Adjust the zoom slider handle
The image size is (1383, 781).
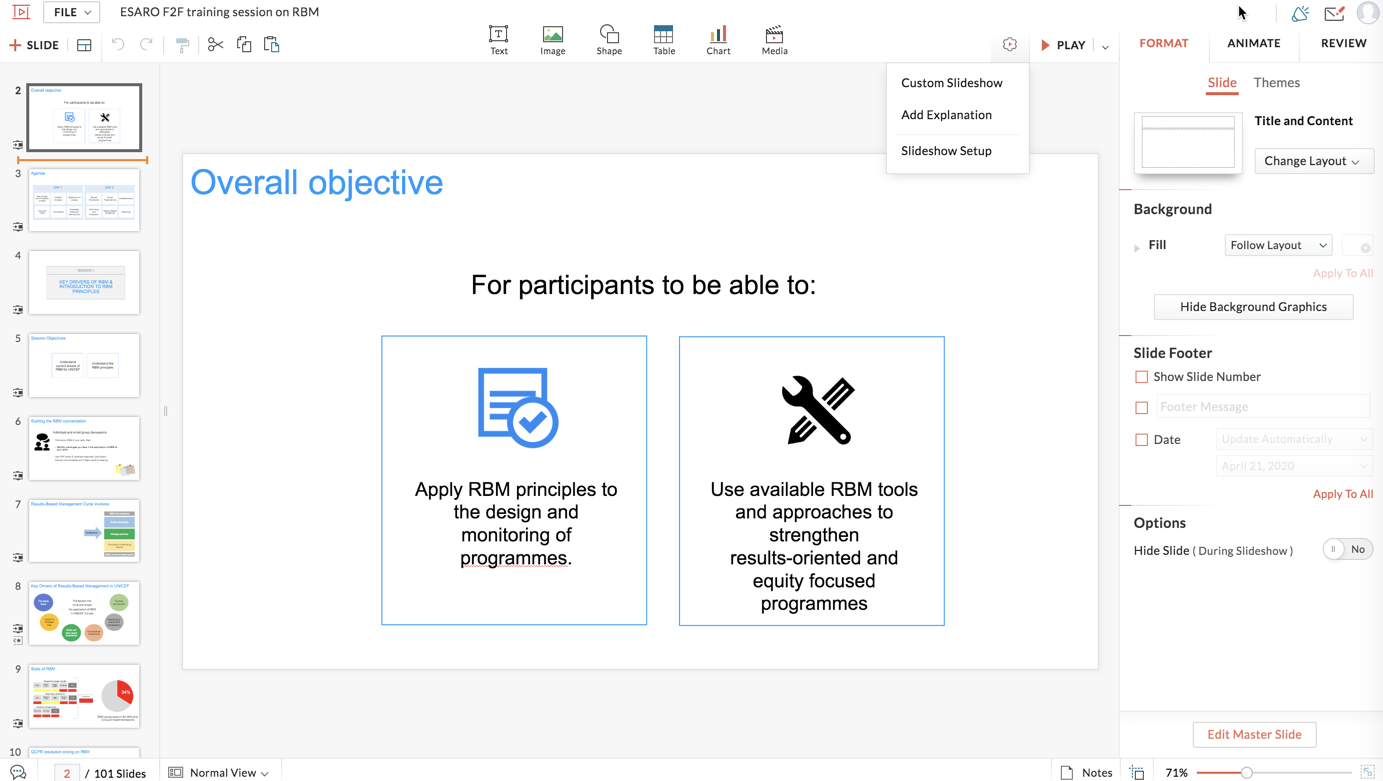tap(1246, 773)
